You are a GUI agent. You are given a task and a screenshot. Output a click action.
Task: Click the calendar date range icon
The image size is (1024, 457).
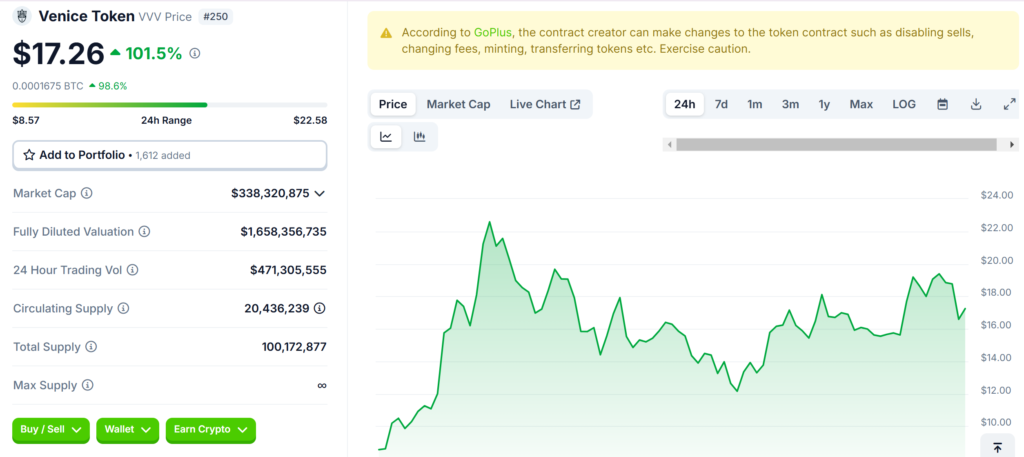point(942,104)
